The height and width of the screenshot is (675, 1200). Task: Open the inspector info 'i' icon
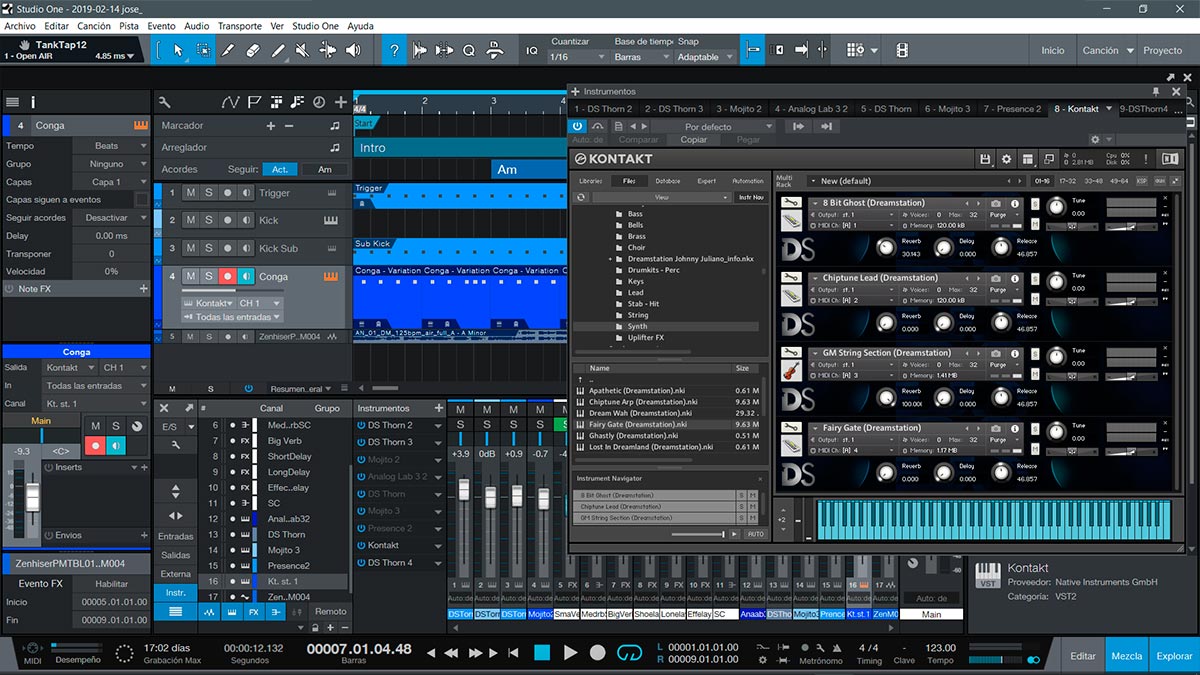click(33, 102)
